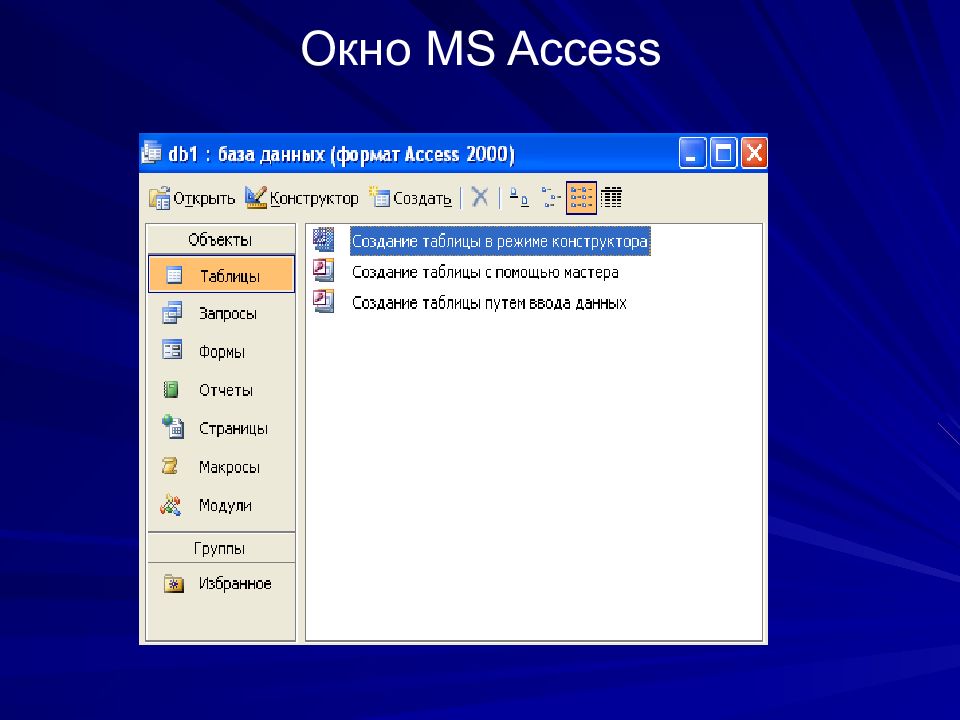Select Создание таблицы путем ввода данных
This screenshot has height=720, width=960.
[x=489, y=302]
